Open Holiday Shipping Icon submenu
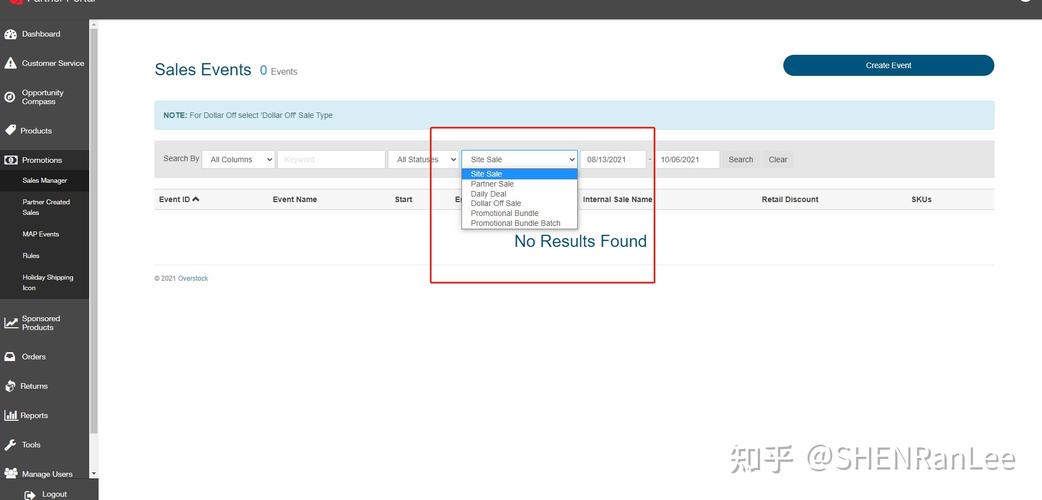Screen dimensions: 1042x500 tap(48, 283)
